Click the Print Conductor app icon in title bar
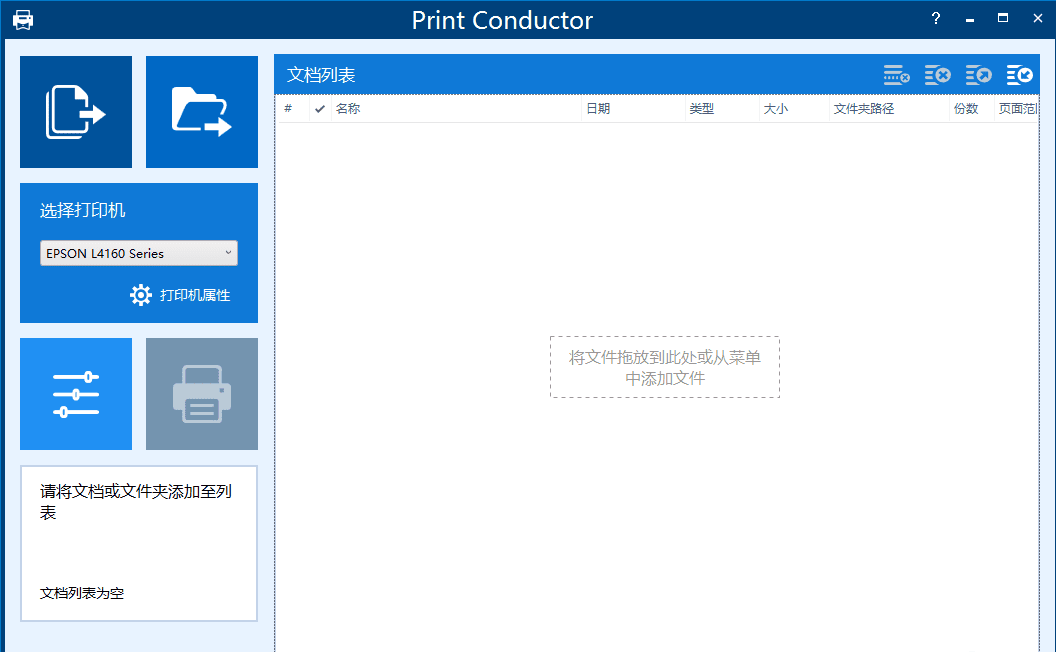1056x652 pixels. [23, 20]
